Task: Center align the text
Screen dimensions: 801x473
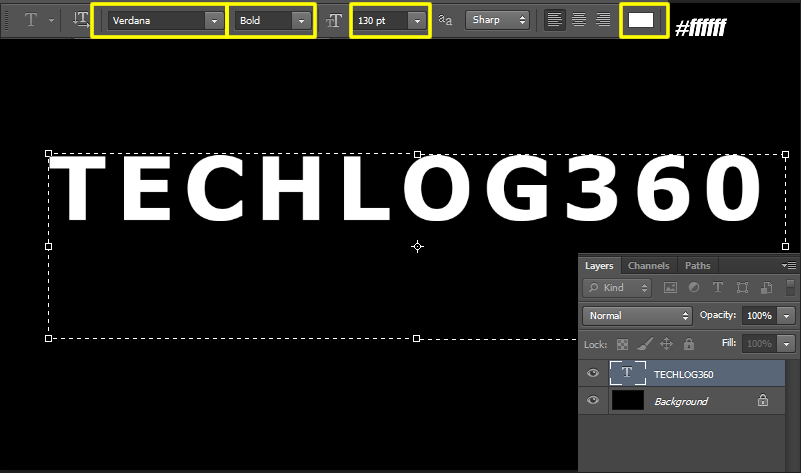Action: (579, 20)
